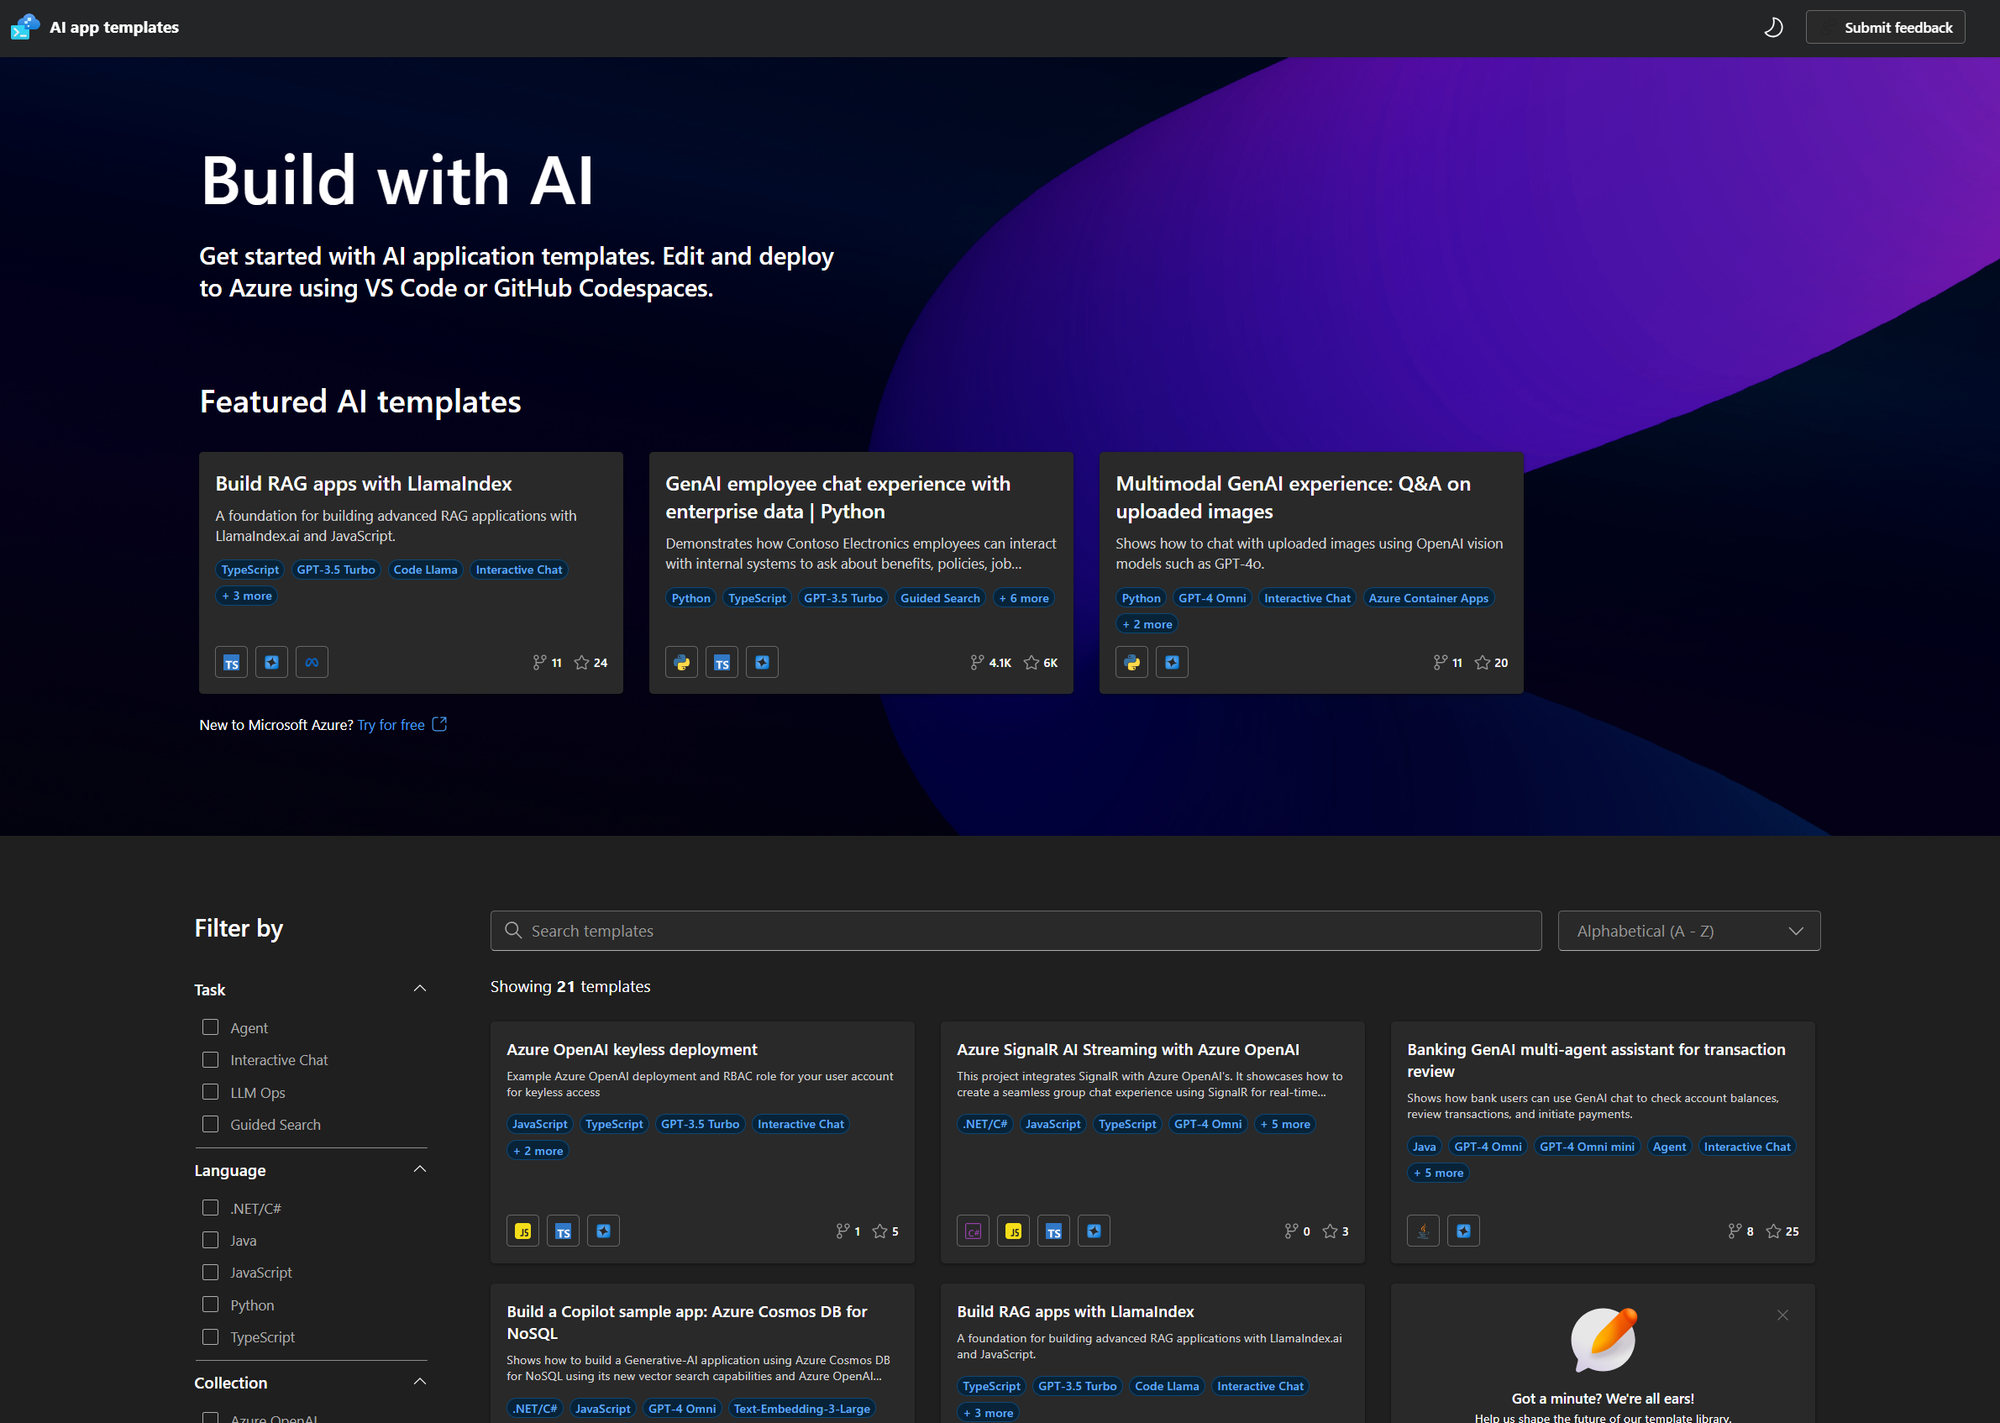Collapse the Language filter section
This screenshot has height=1423, width=2000.
click(x=420, y=1170)
